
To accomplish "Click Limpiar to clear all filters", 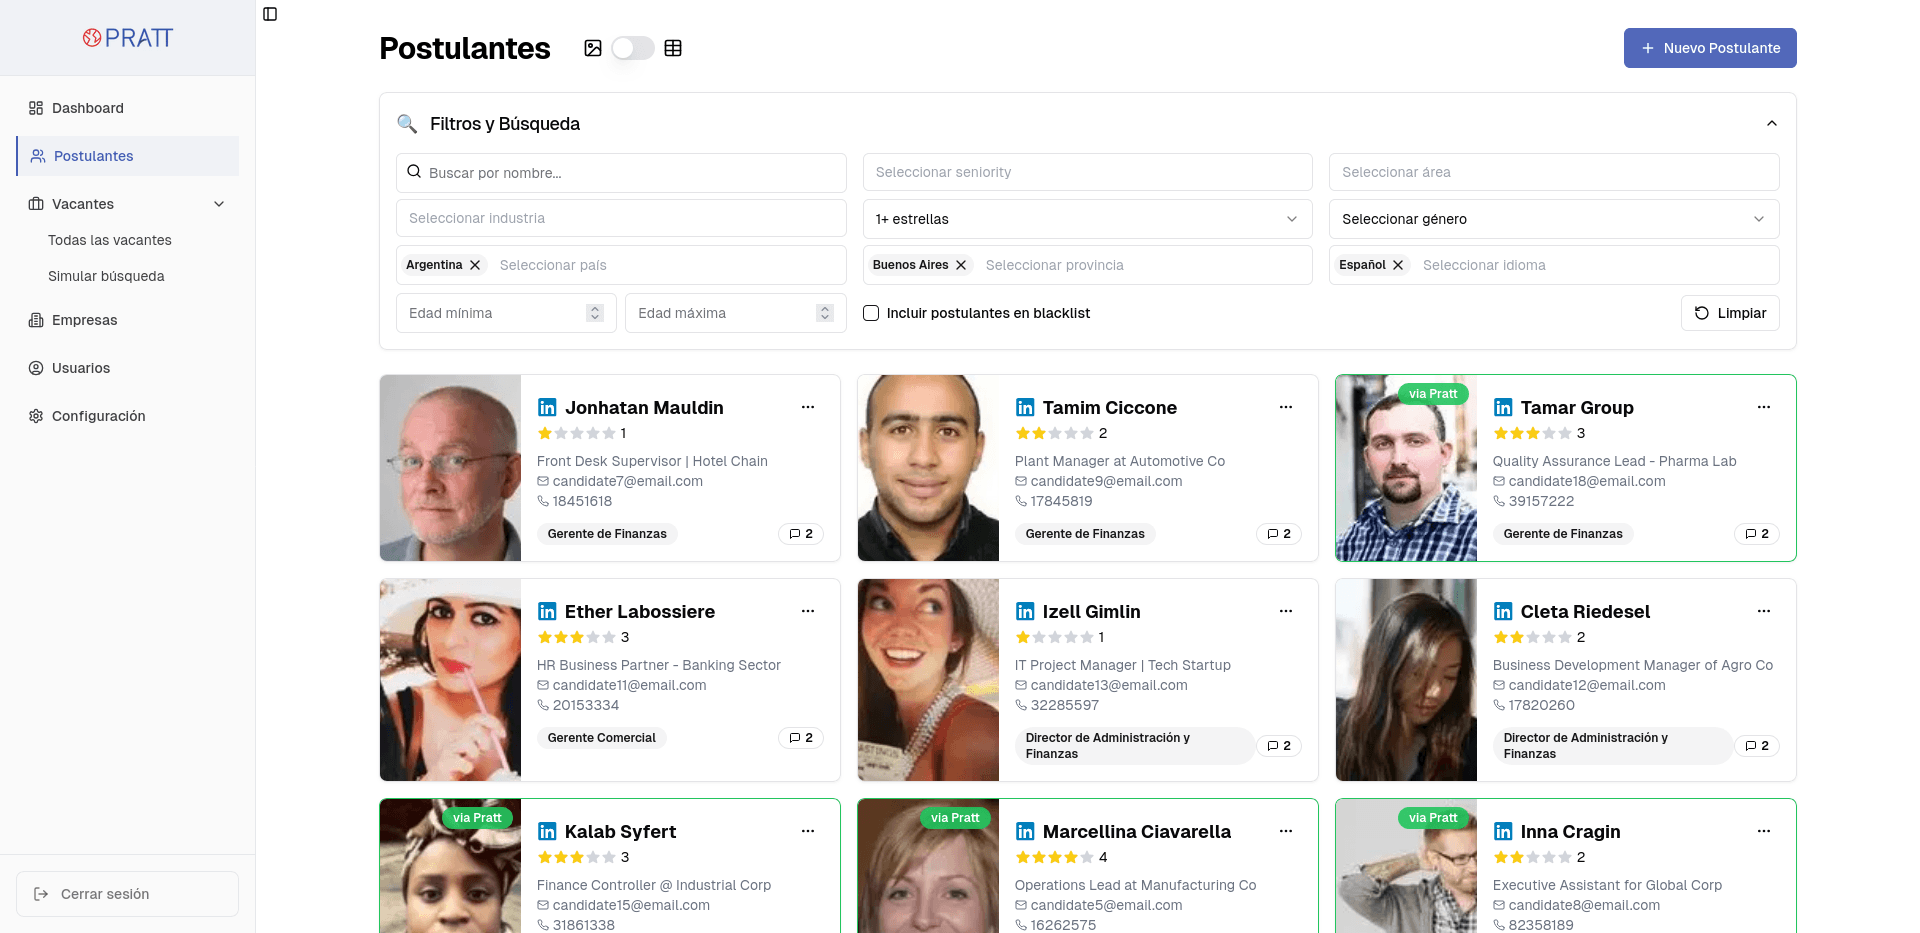I will tap(1729, 313).
